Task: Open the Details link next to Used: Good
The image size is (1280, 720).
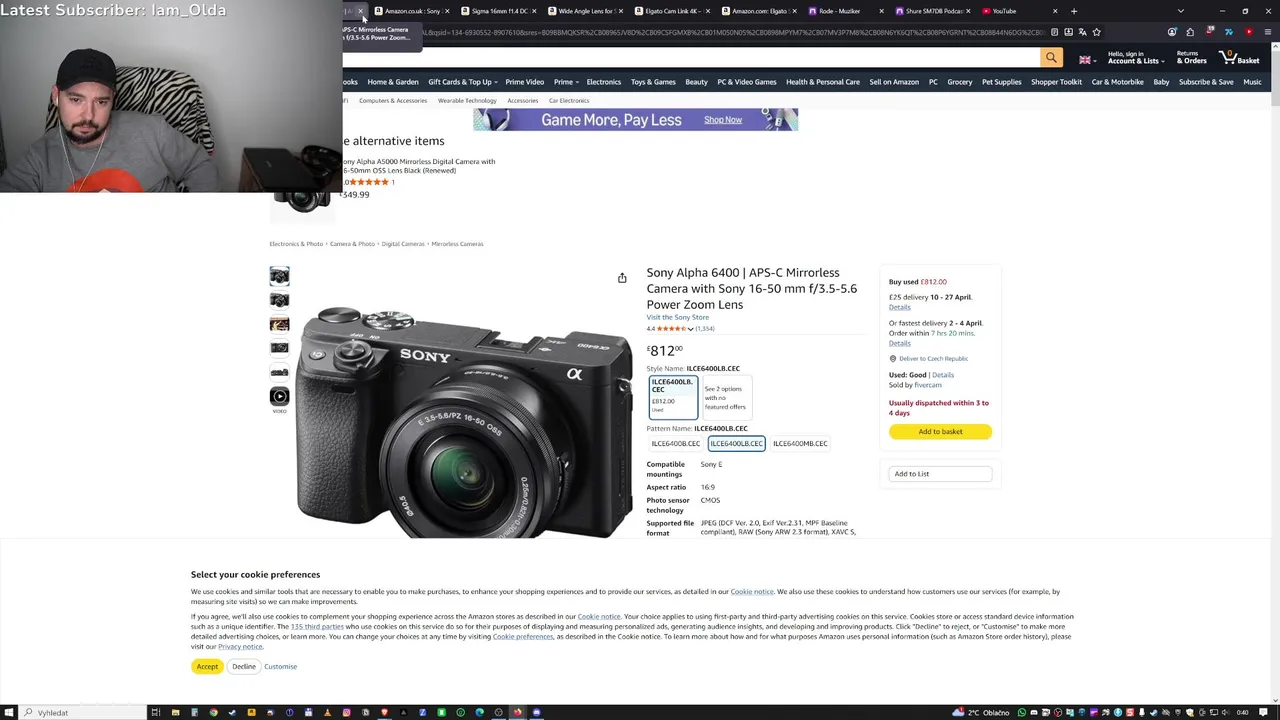Action: pyautogui.click(x=942, y=375)
